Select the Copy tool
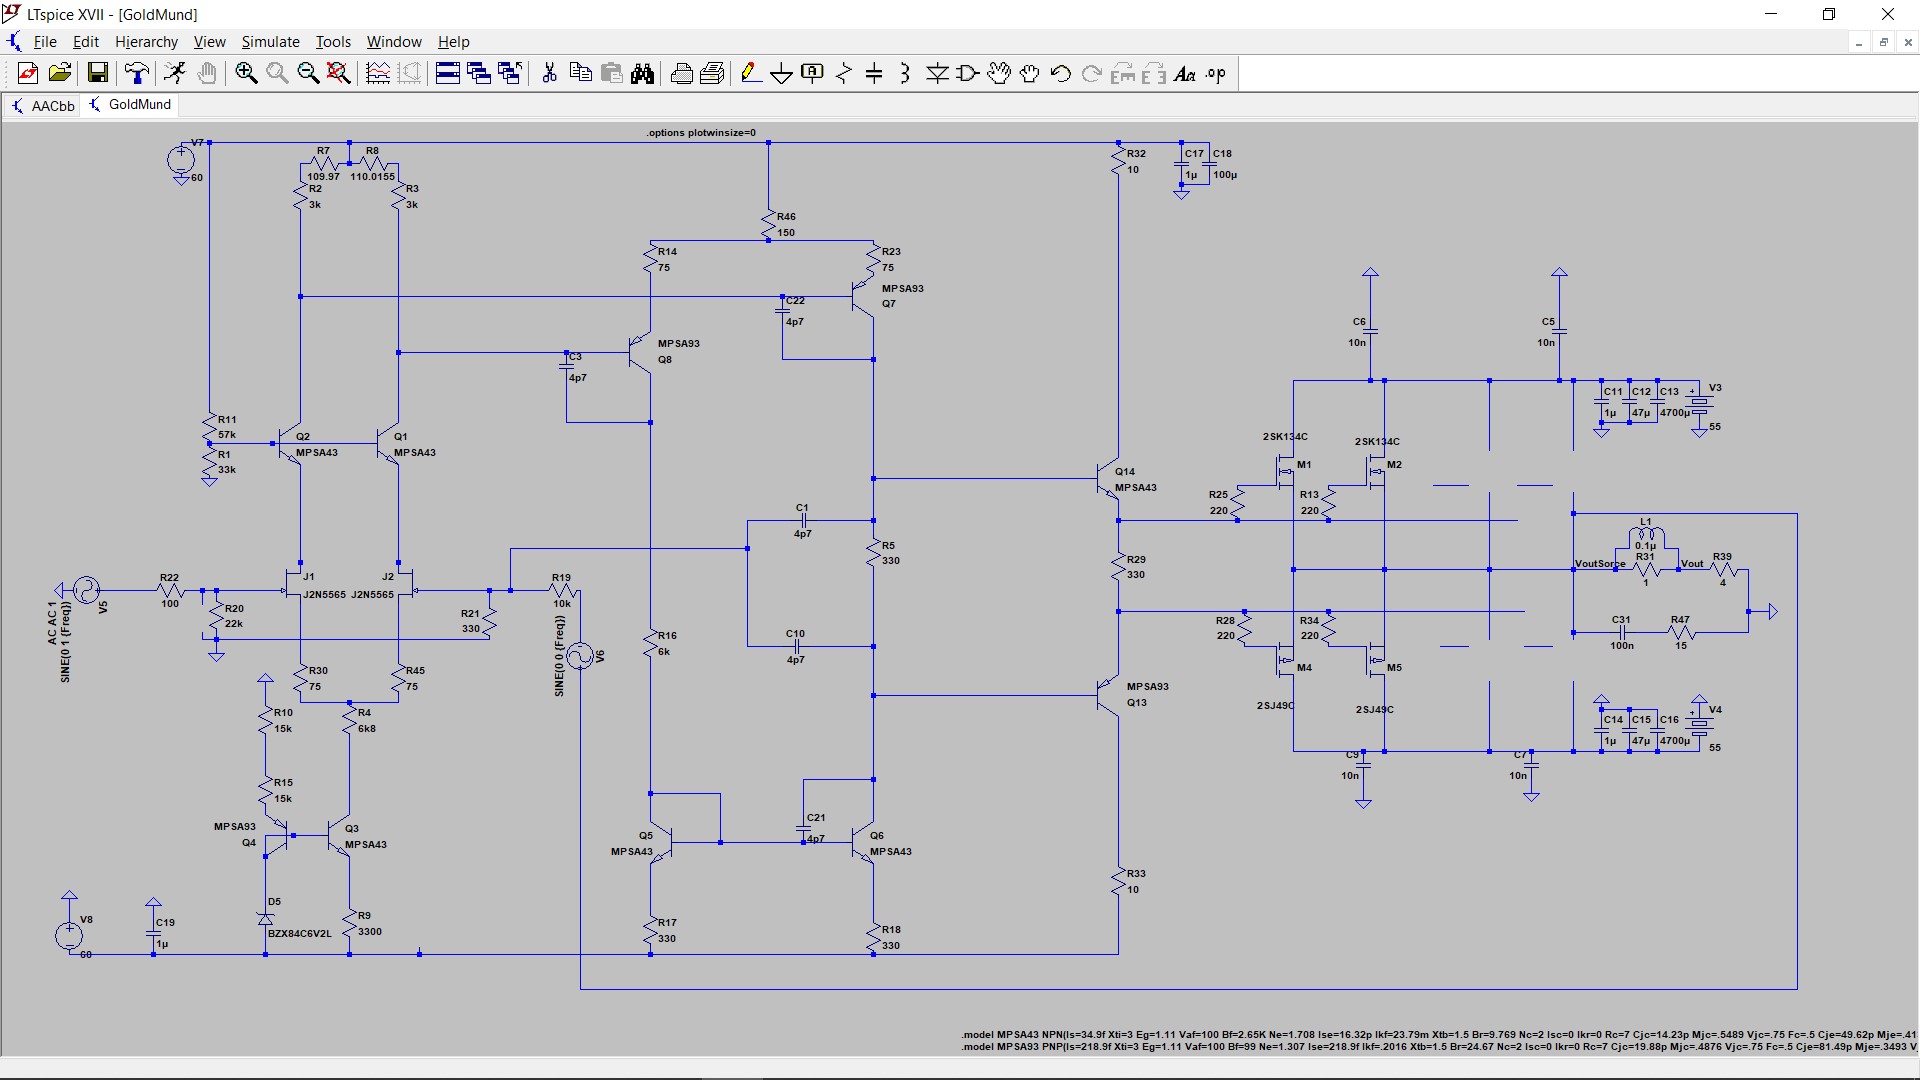Viewport: 1920px width, 1080px height. point(580,73)
